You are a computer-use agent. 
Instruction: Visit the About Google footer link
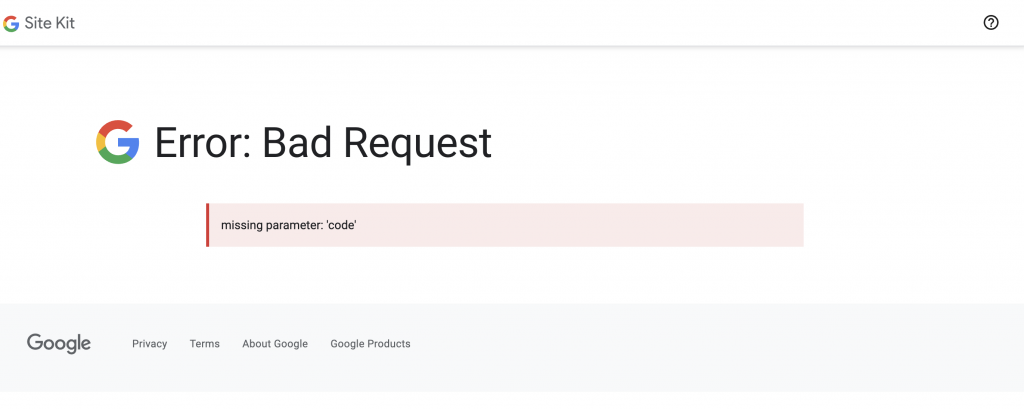275,344
